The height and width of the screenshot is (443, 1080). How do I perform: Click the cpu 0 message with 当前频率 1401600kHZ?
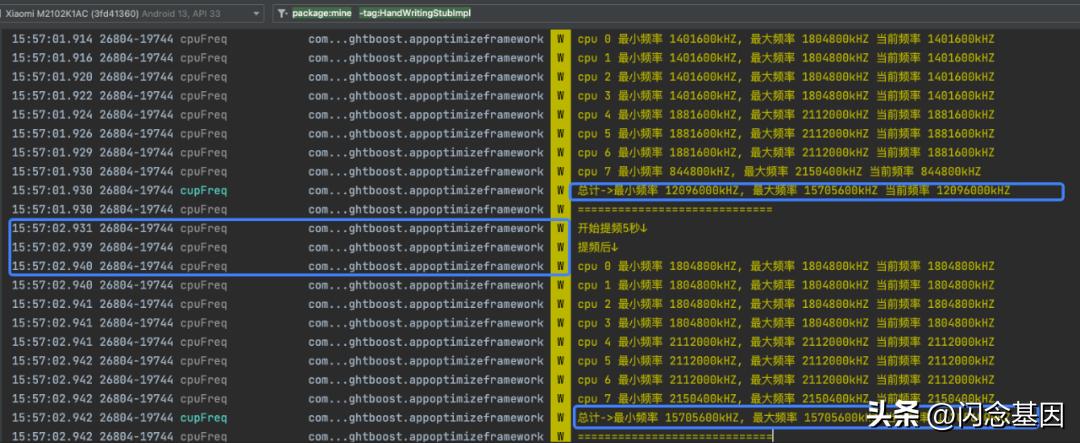click(786, 39)
